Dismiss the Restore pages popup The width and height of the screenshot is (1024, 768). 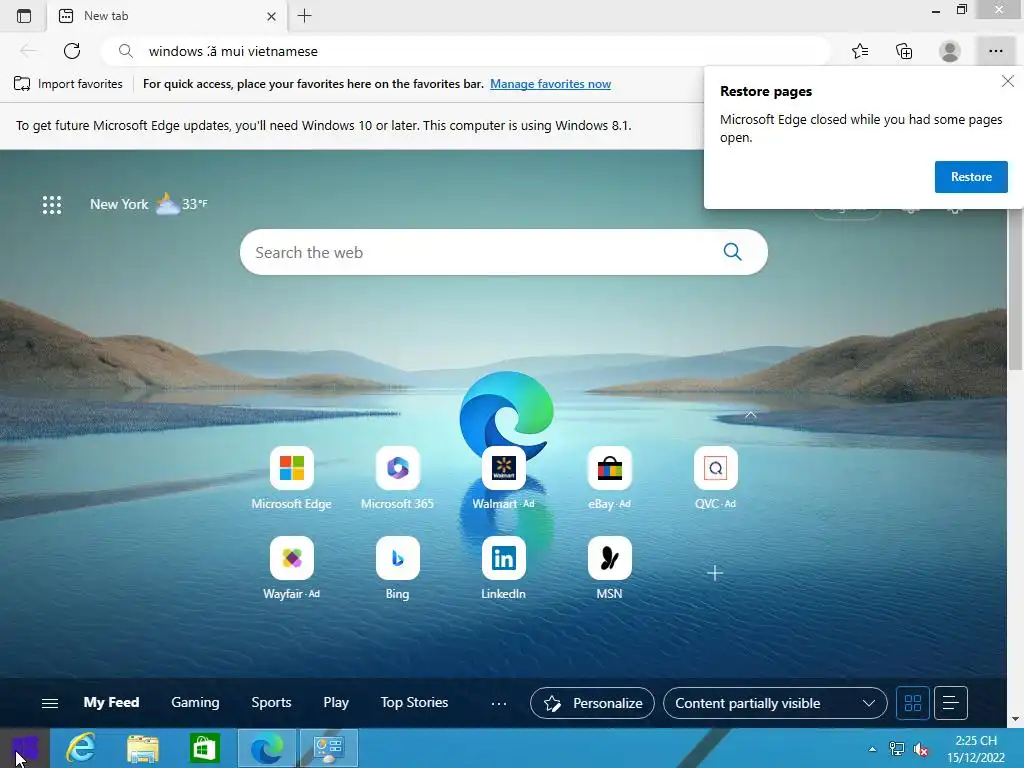(1008, 81)
